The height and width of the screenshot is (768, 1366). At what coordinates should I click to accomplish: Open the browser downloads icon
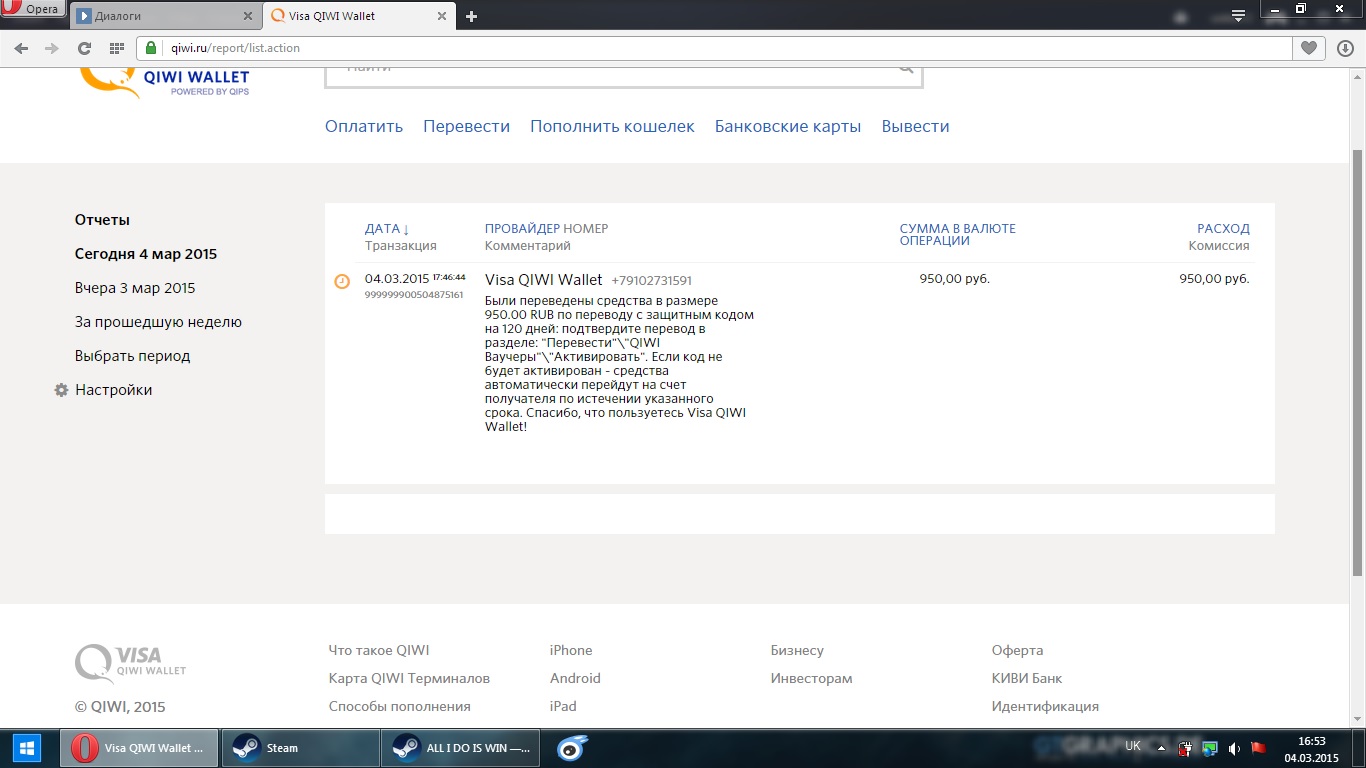(x=1345, y=48)
